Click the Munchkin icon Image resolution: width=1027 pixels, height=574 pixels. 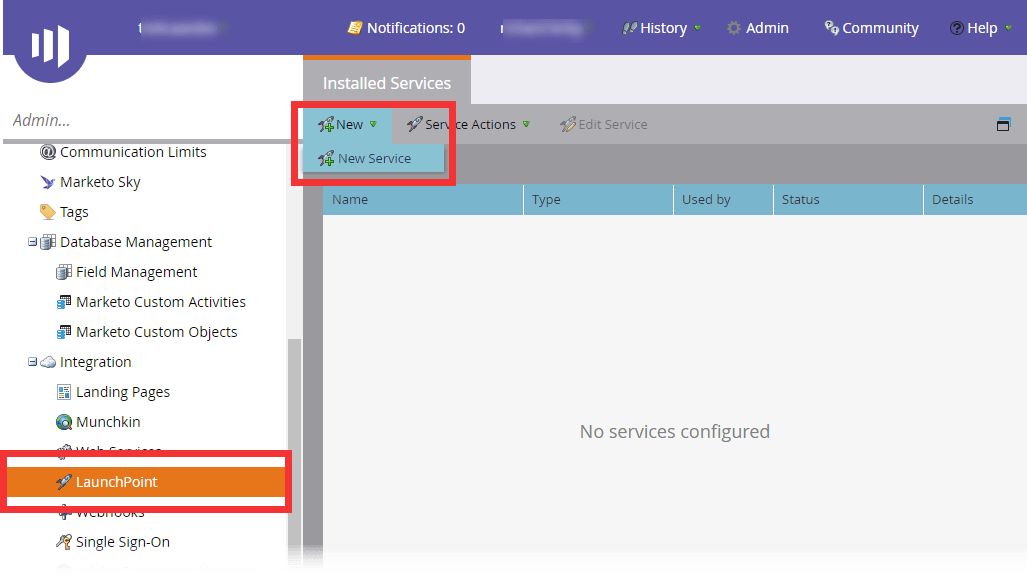(x=64, y=422)
